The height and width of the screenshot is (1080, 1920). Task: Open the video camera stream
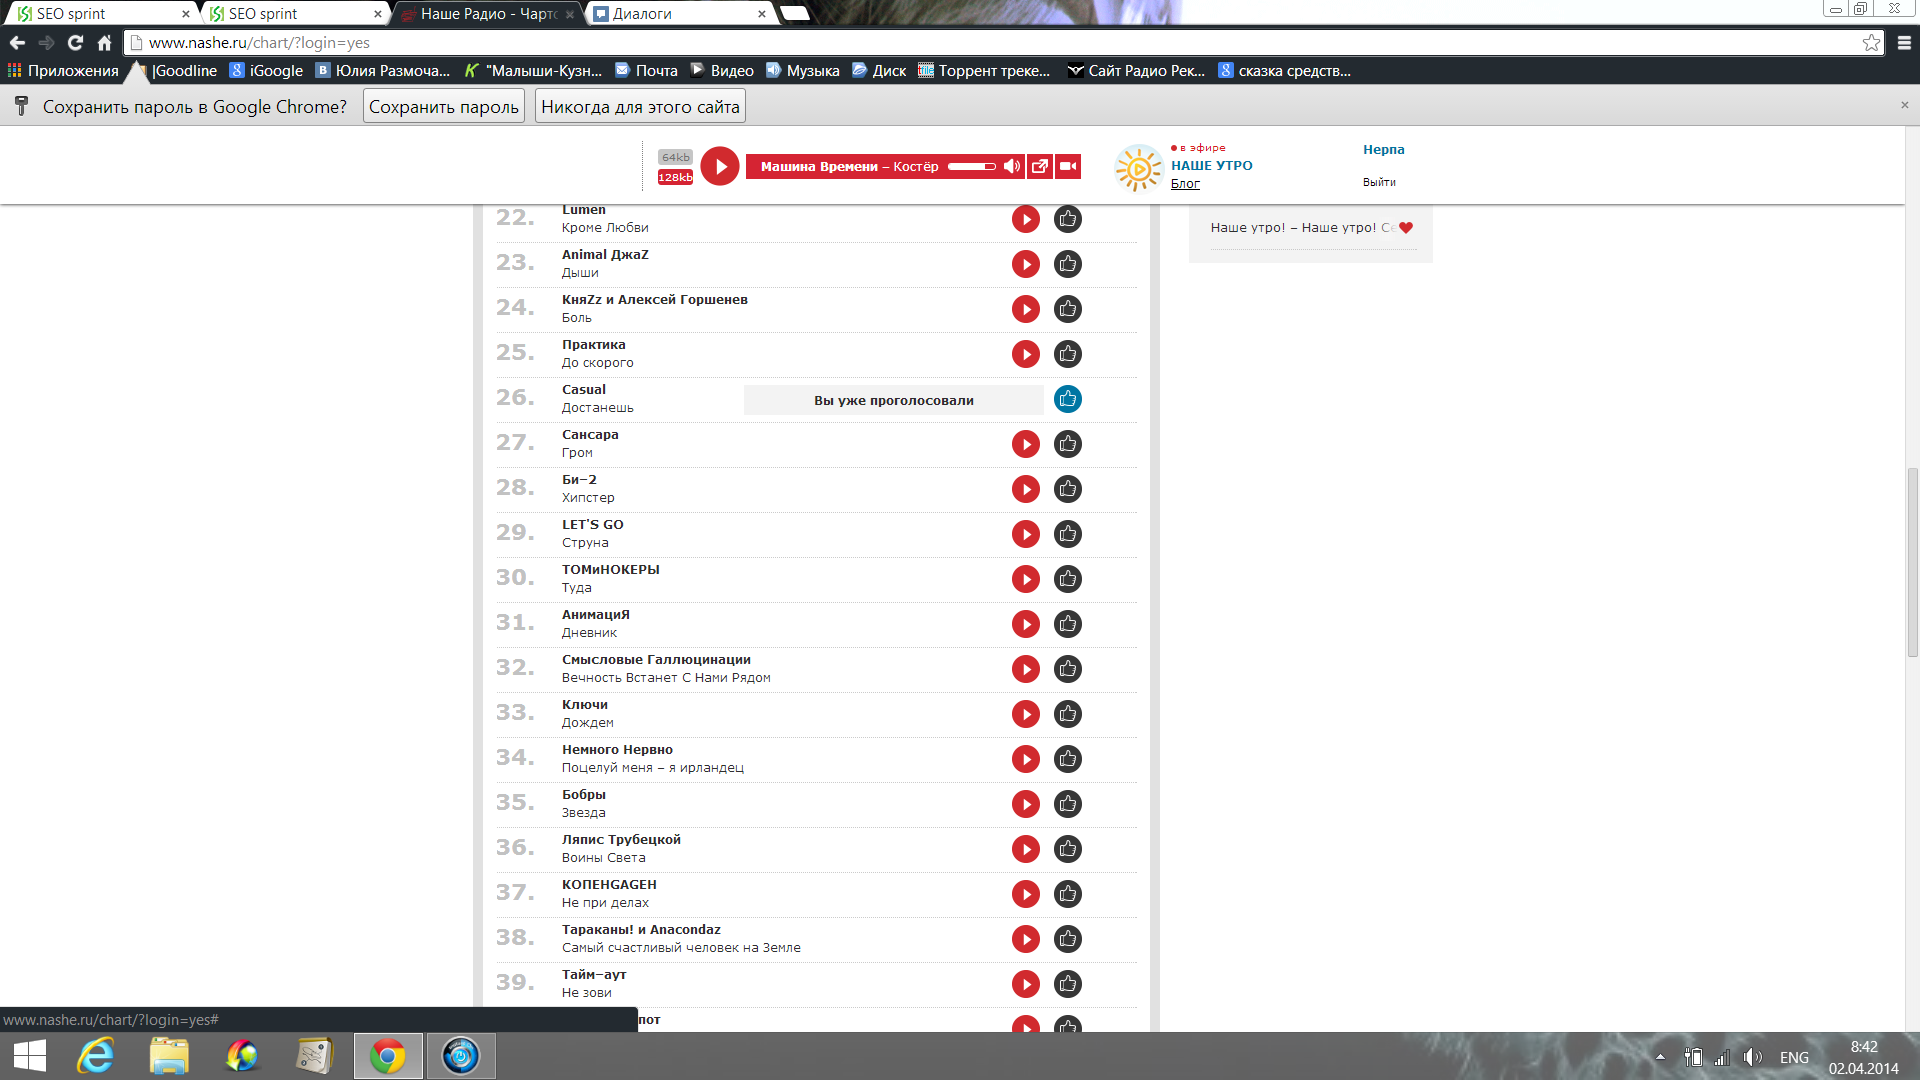(1068, 166)
